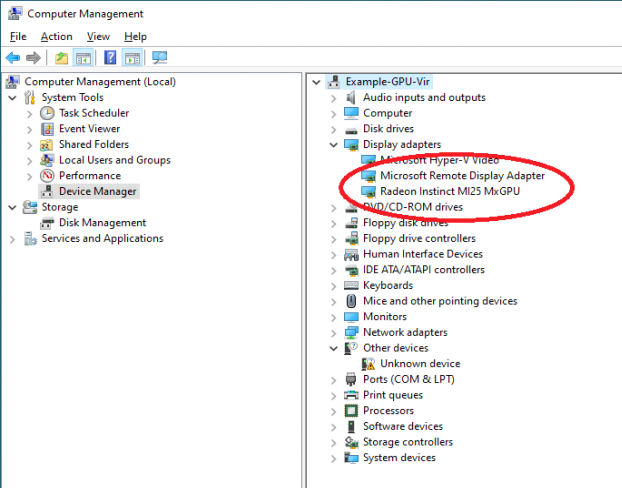Select Microsoft Remote Display Adapter
622x488 pixels.
click(463, 176)
